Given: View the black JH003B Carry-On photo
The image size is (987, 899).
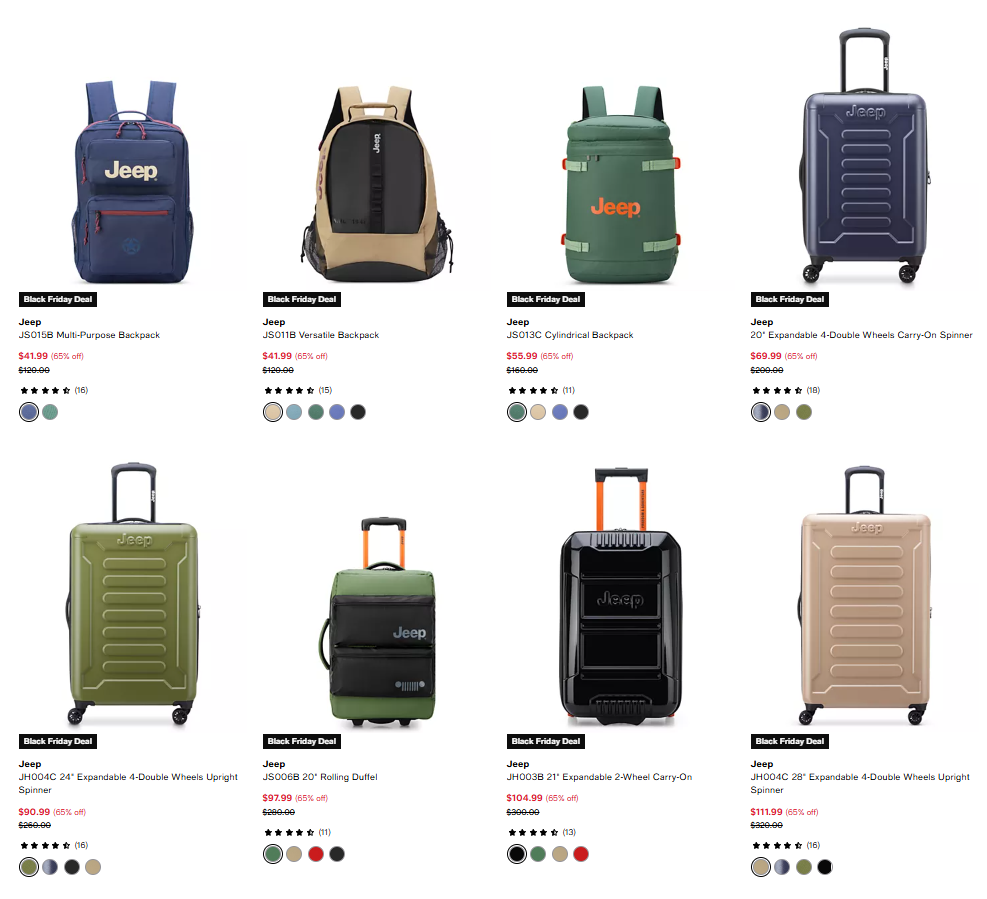Looking at the screenshot, I should [621, 596].
